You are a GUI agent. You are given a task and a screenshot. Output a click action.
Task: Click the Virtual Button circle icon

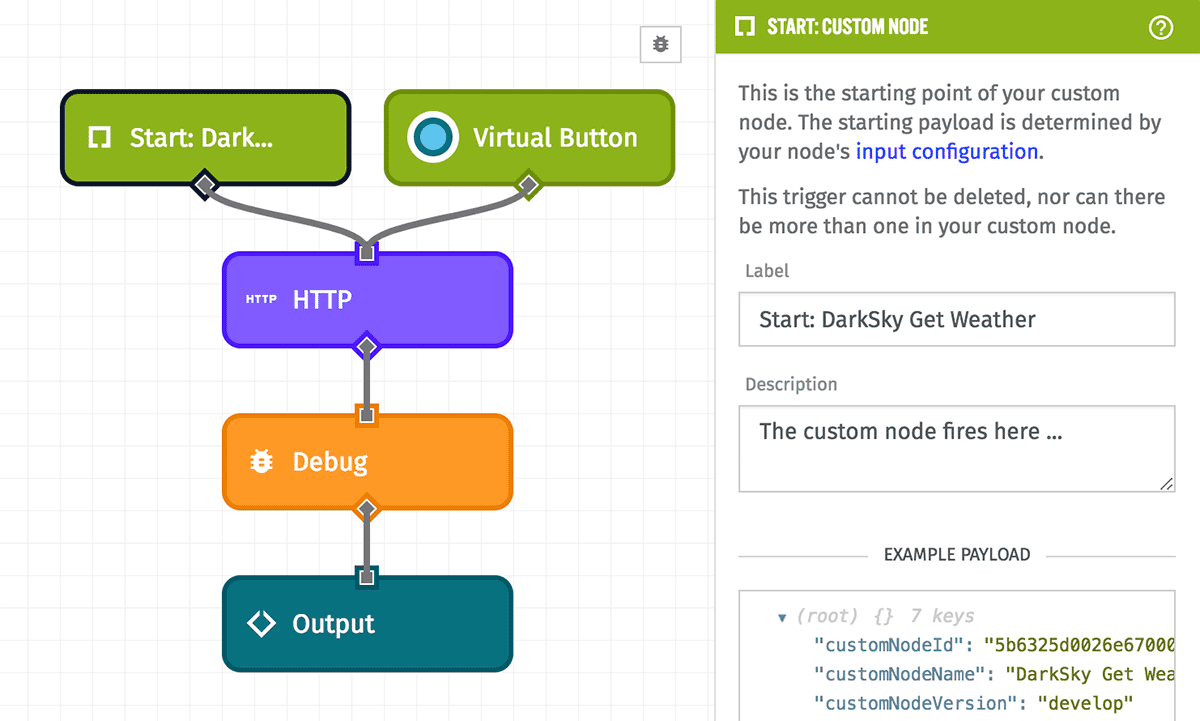[432, 138]
